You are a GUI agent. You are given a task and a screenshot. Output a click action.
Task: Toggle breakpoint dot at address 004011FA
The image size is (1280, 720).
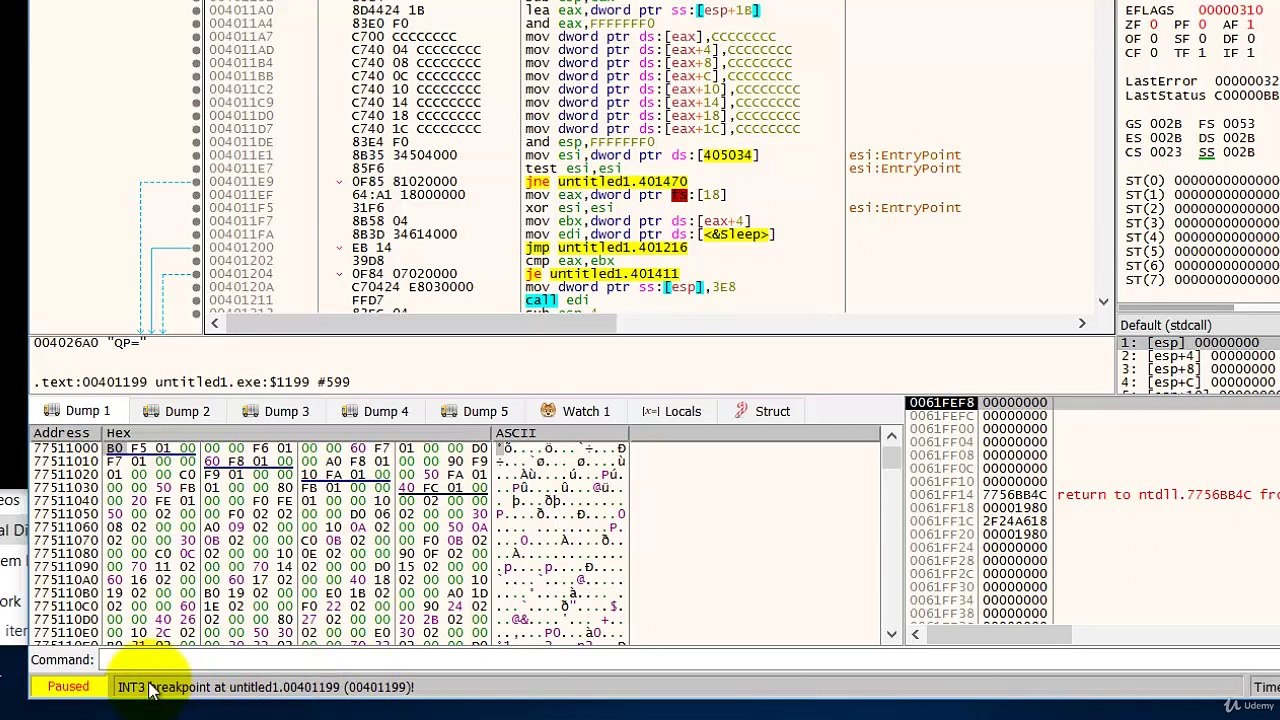196,234
